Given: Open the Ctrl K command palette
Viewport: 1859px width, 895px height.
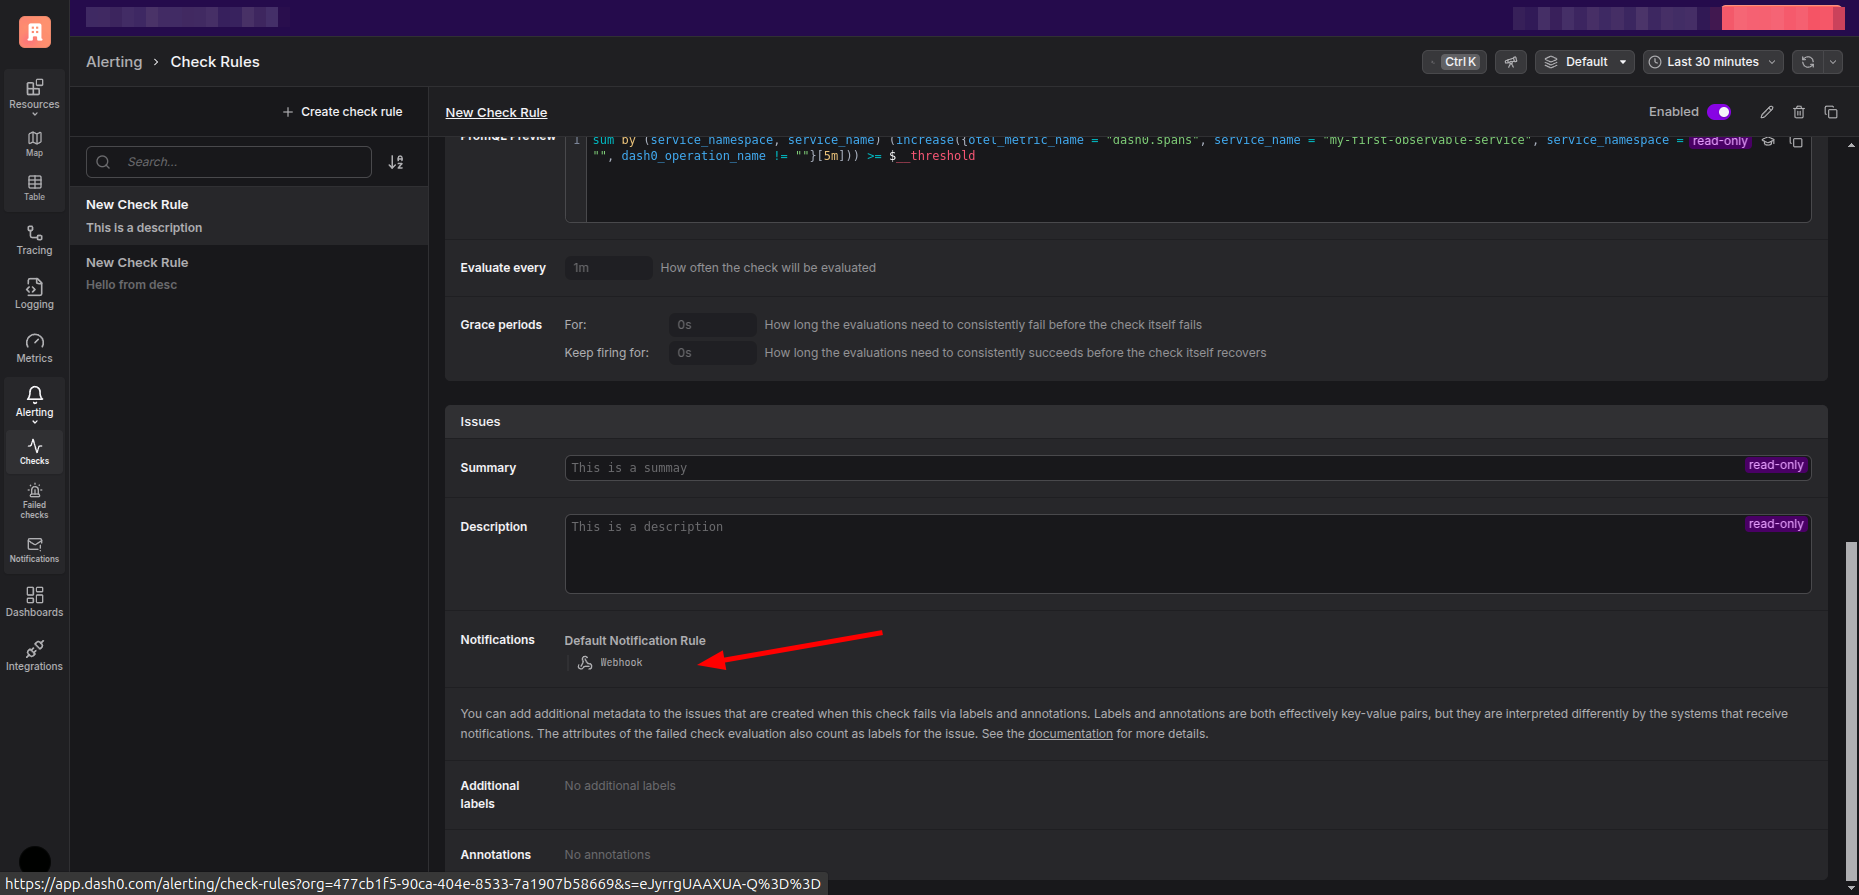Looking at the screenshot, I should click(x=1454, y=62).
